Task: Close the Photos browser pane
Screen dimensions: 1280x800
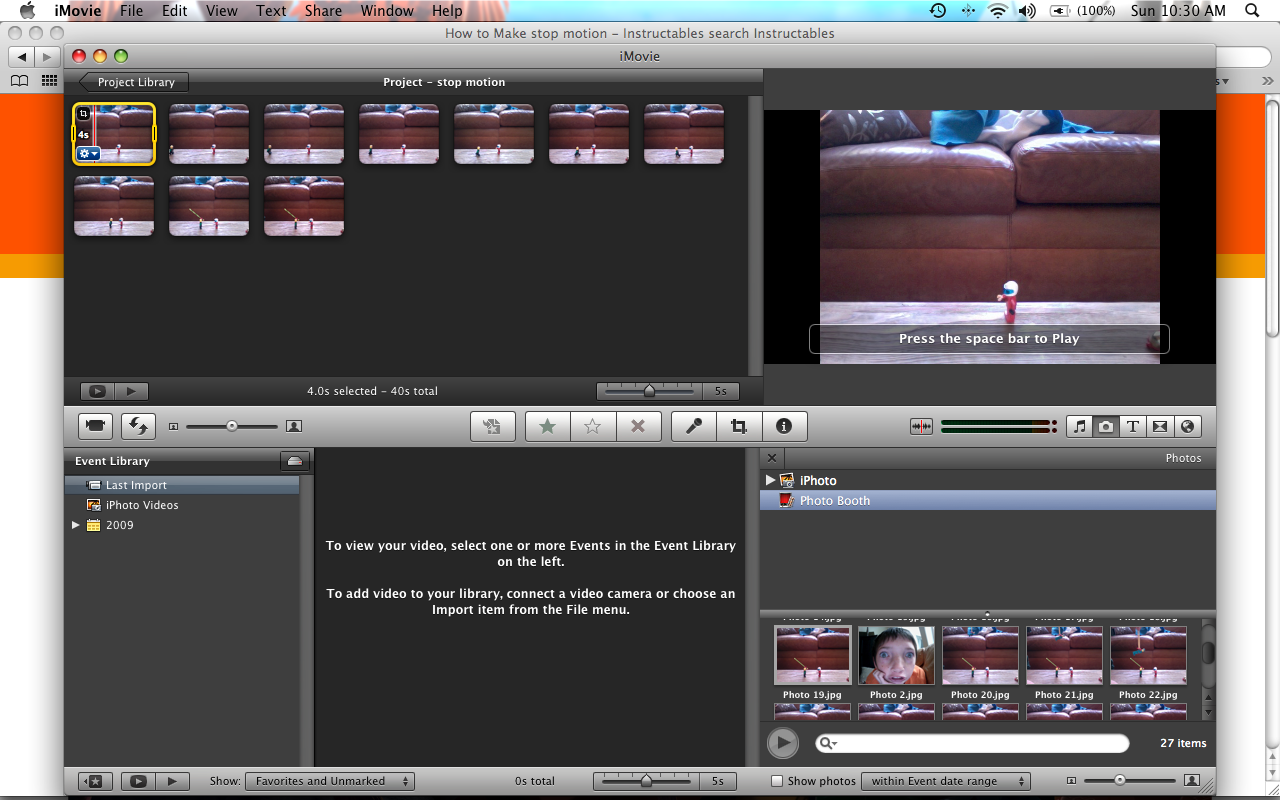Action: [771, 458]
